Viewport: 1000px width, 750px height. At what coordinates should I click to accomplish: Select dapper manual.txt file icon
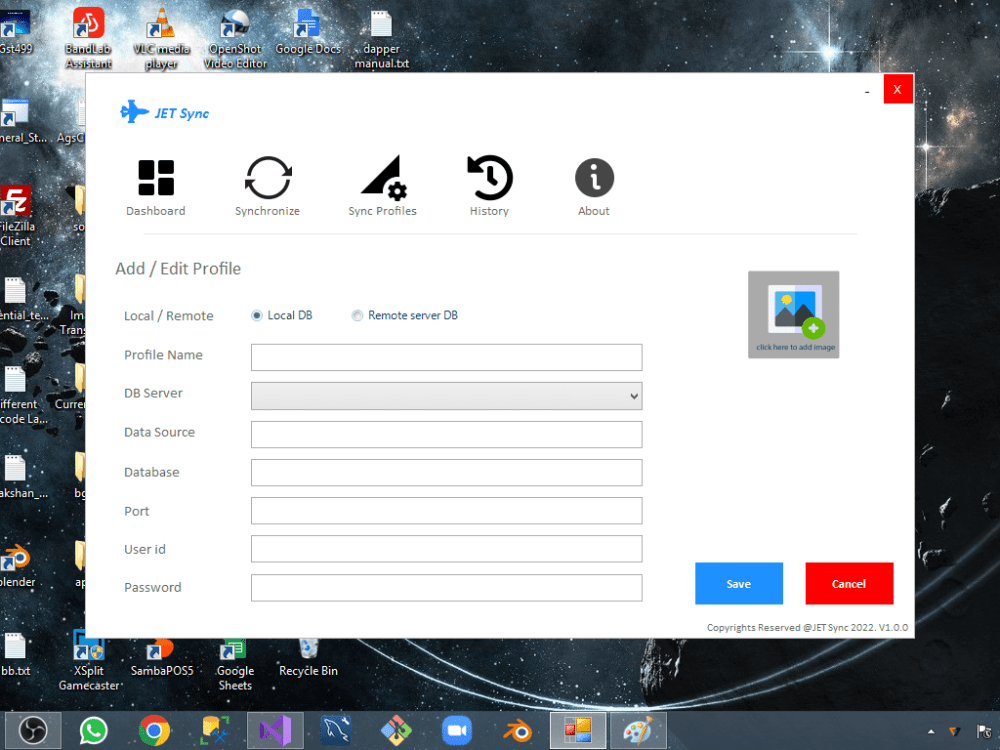click(x=381, y=38)
